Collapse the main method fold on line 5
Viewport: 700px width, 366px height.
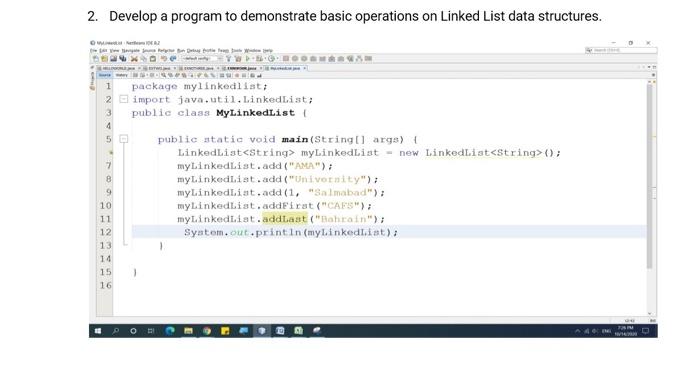[124, 139]
